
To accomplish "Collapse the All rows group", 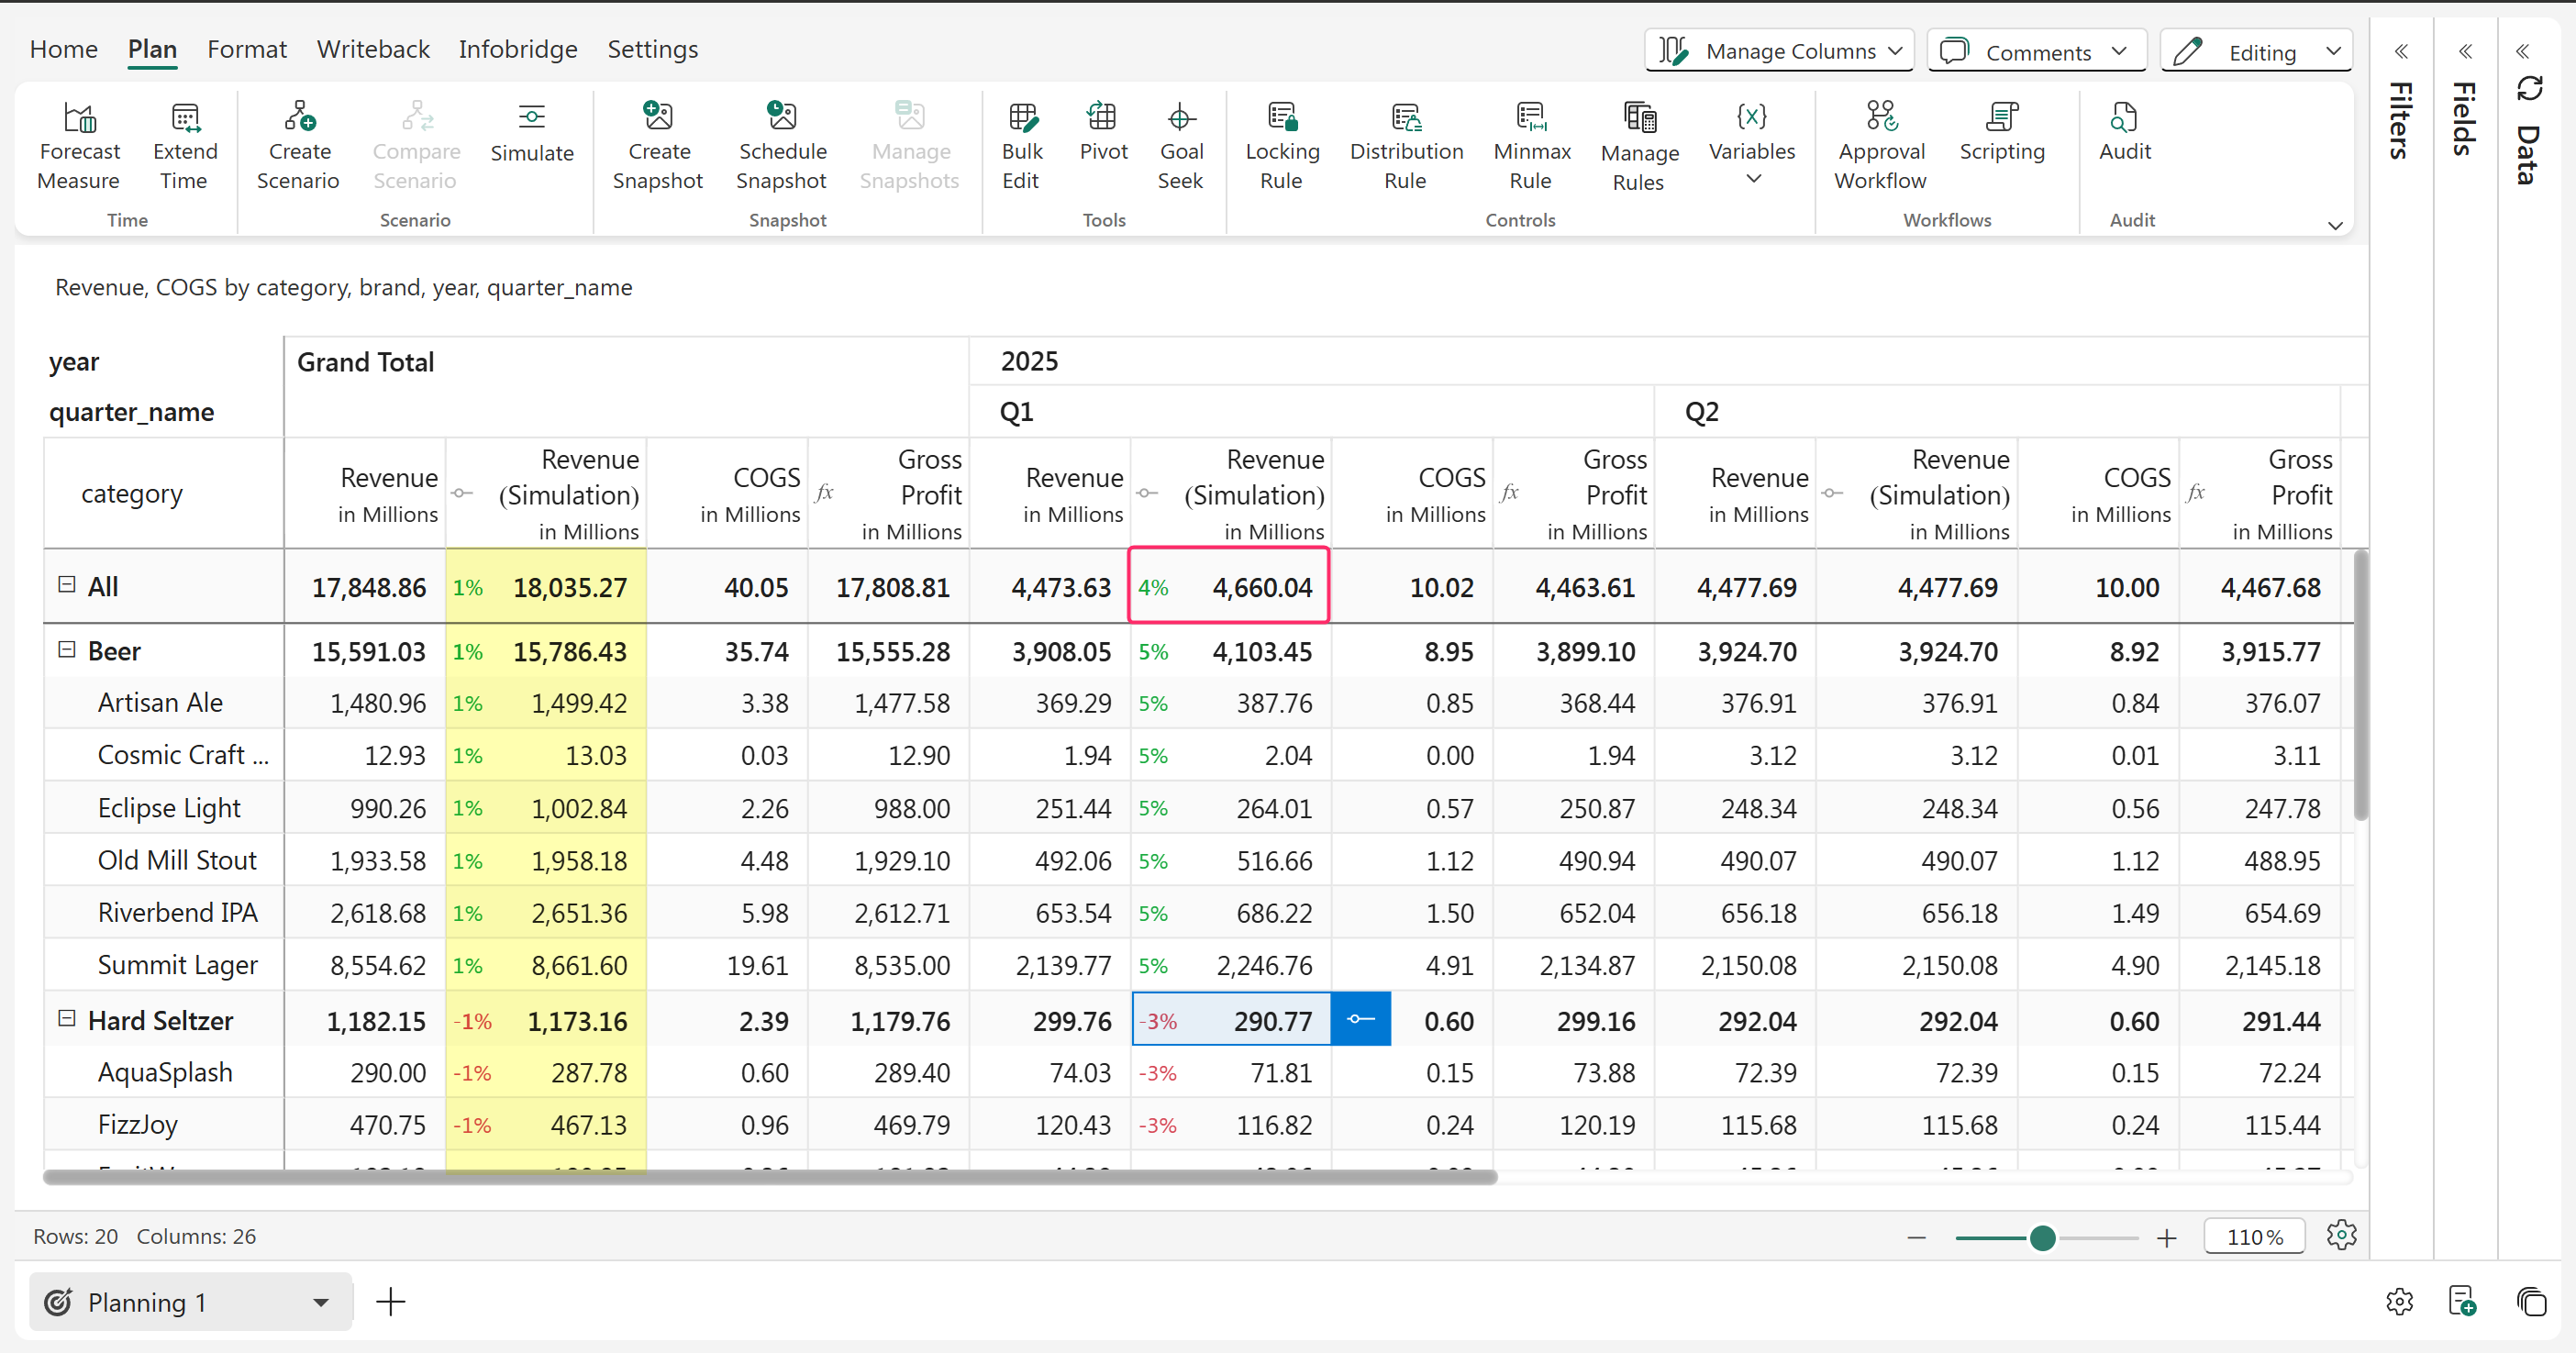I will click(x=67, y=585).
